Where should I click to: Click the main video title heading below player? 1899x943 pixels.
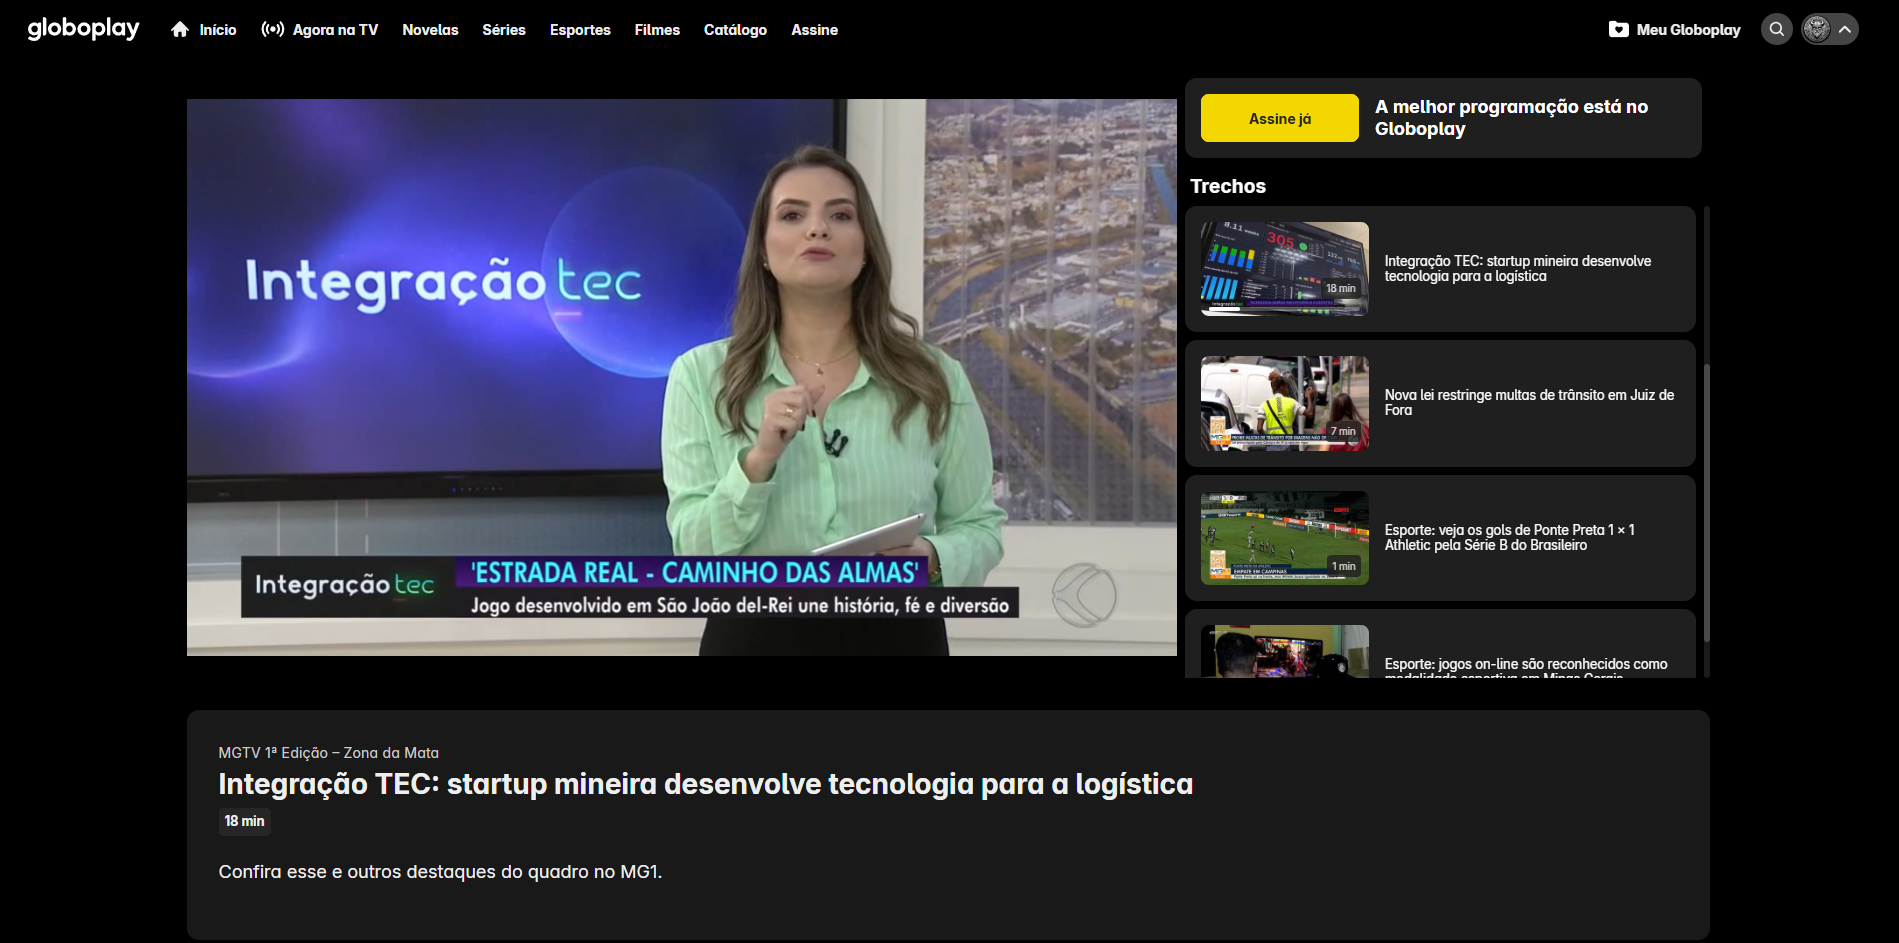(x=706, y=784)
